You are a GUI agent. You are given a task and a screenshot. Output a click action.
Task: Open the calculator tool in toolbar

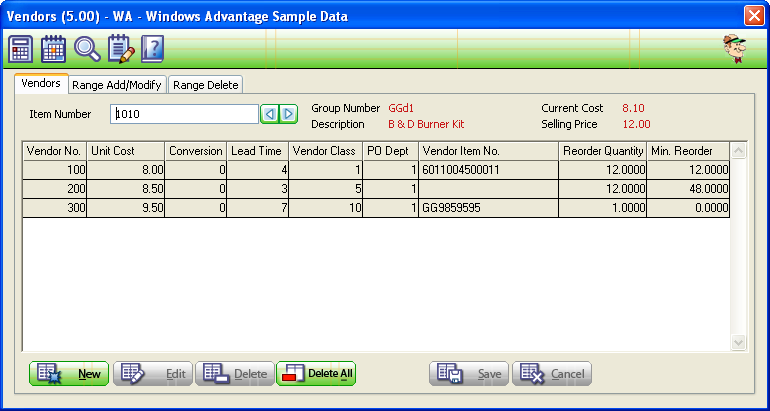pyautogui.click(x=21, y=49)
